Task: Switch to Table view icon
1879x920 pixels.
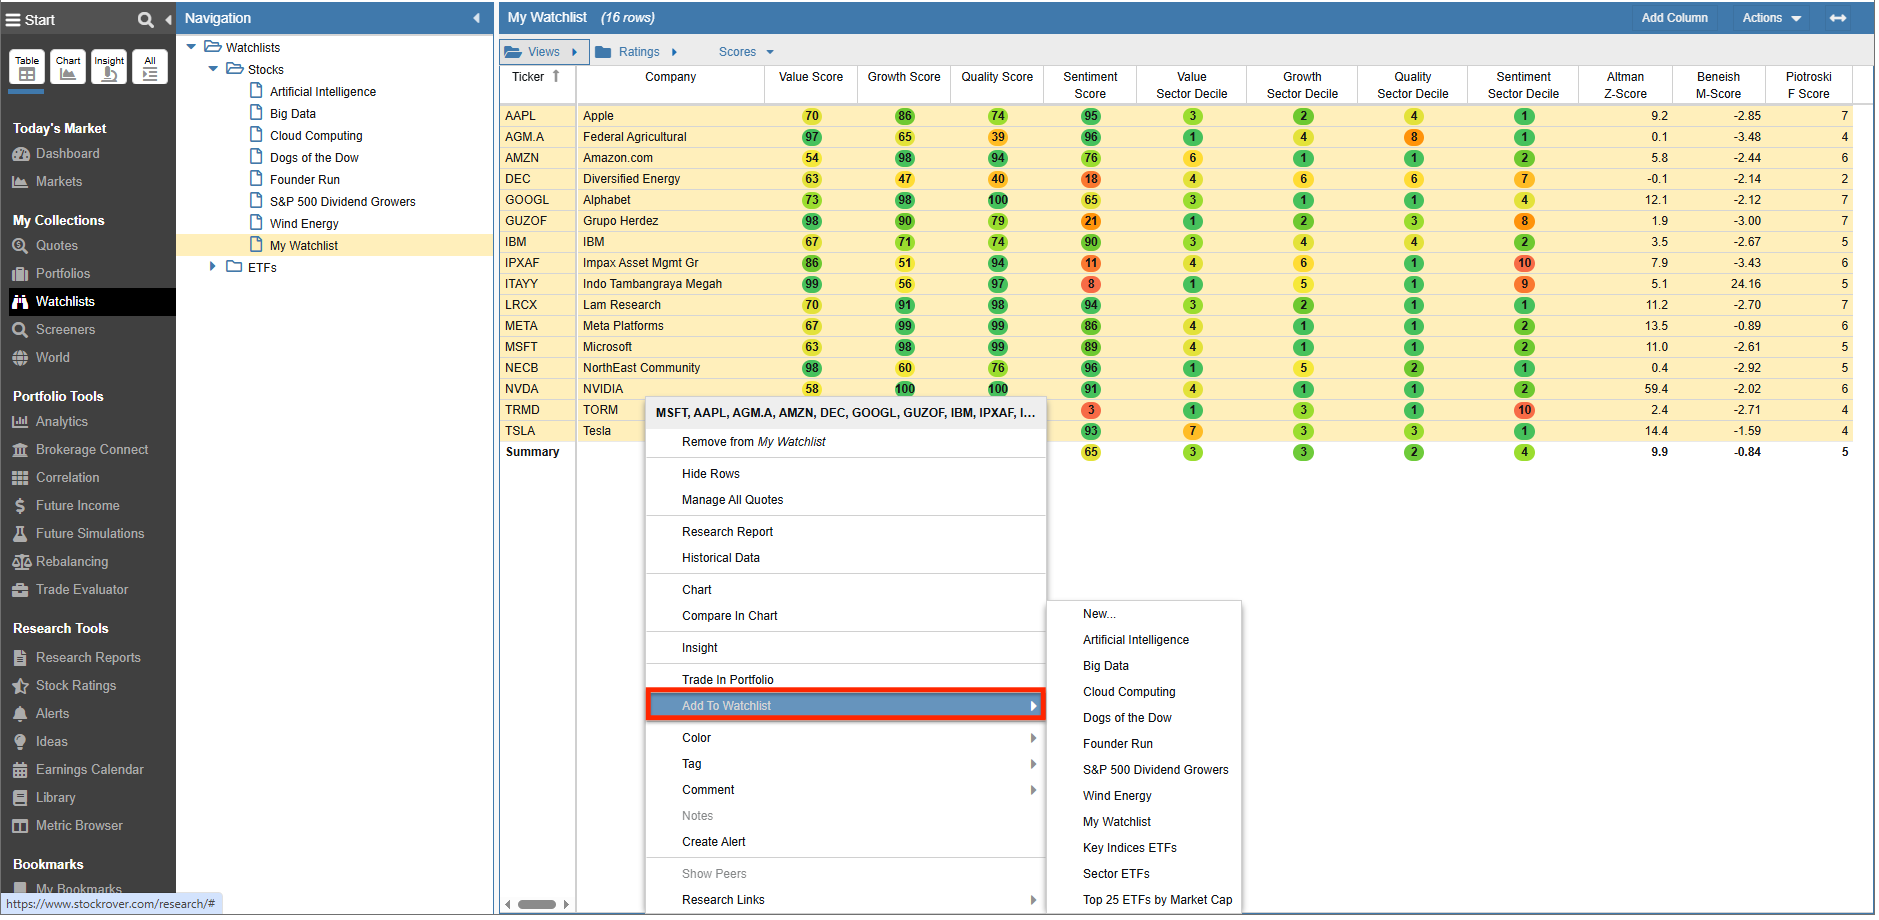Action: point(27,67)
